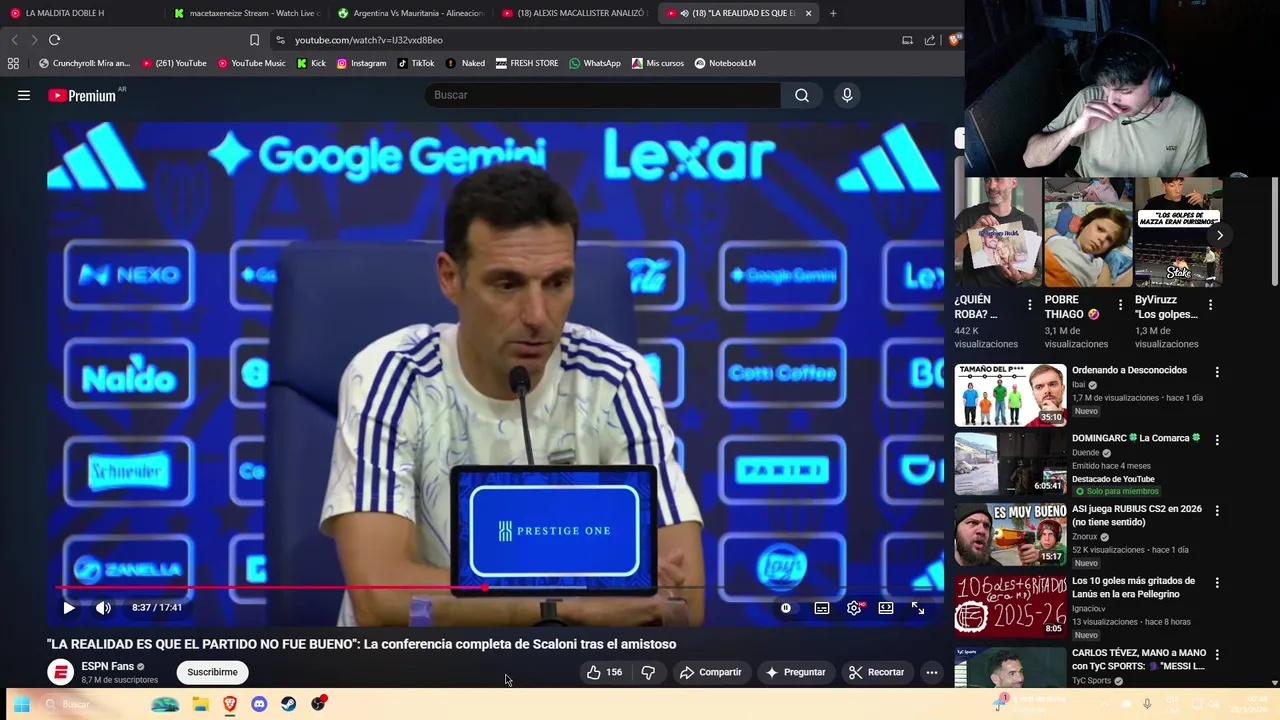Image resolution: width=1280 pixels, height=720 pixels.
Task: Open the NotebookLM bookmark
Action: (725, 63)
